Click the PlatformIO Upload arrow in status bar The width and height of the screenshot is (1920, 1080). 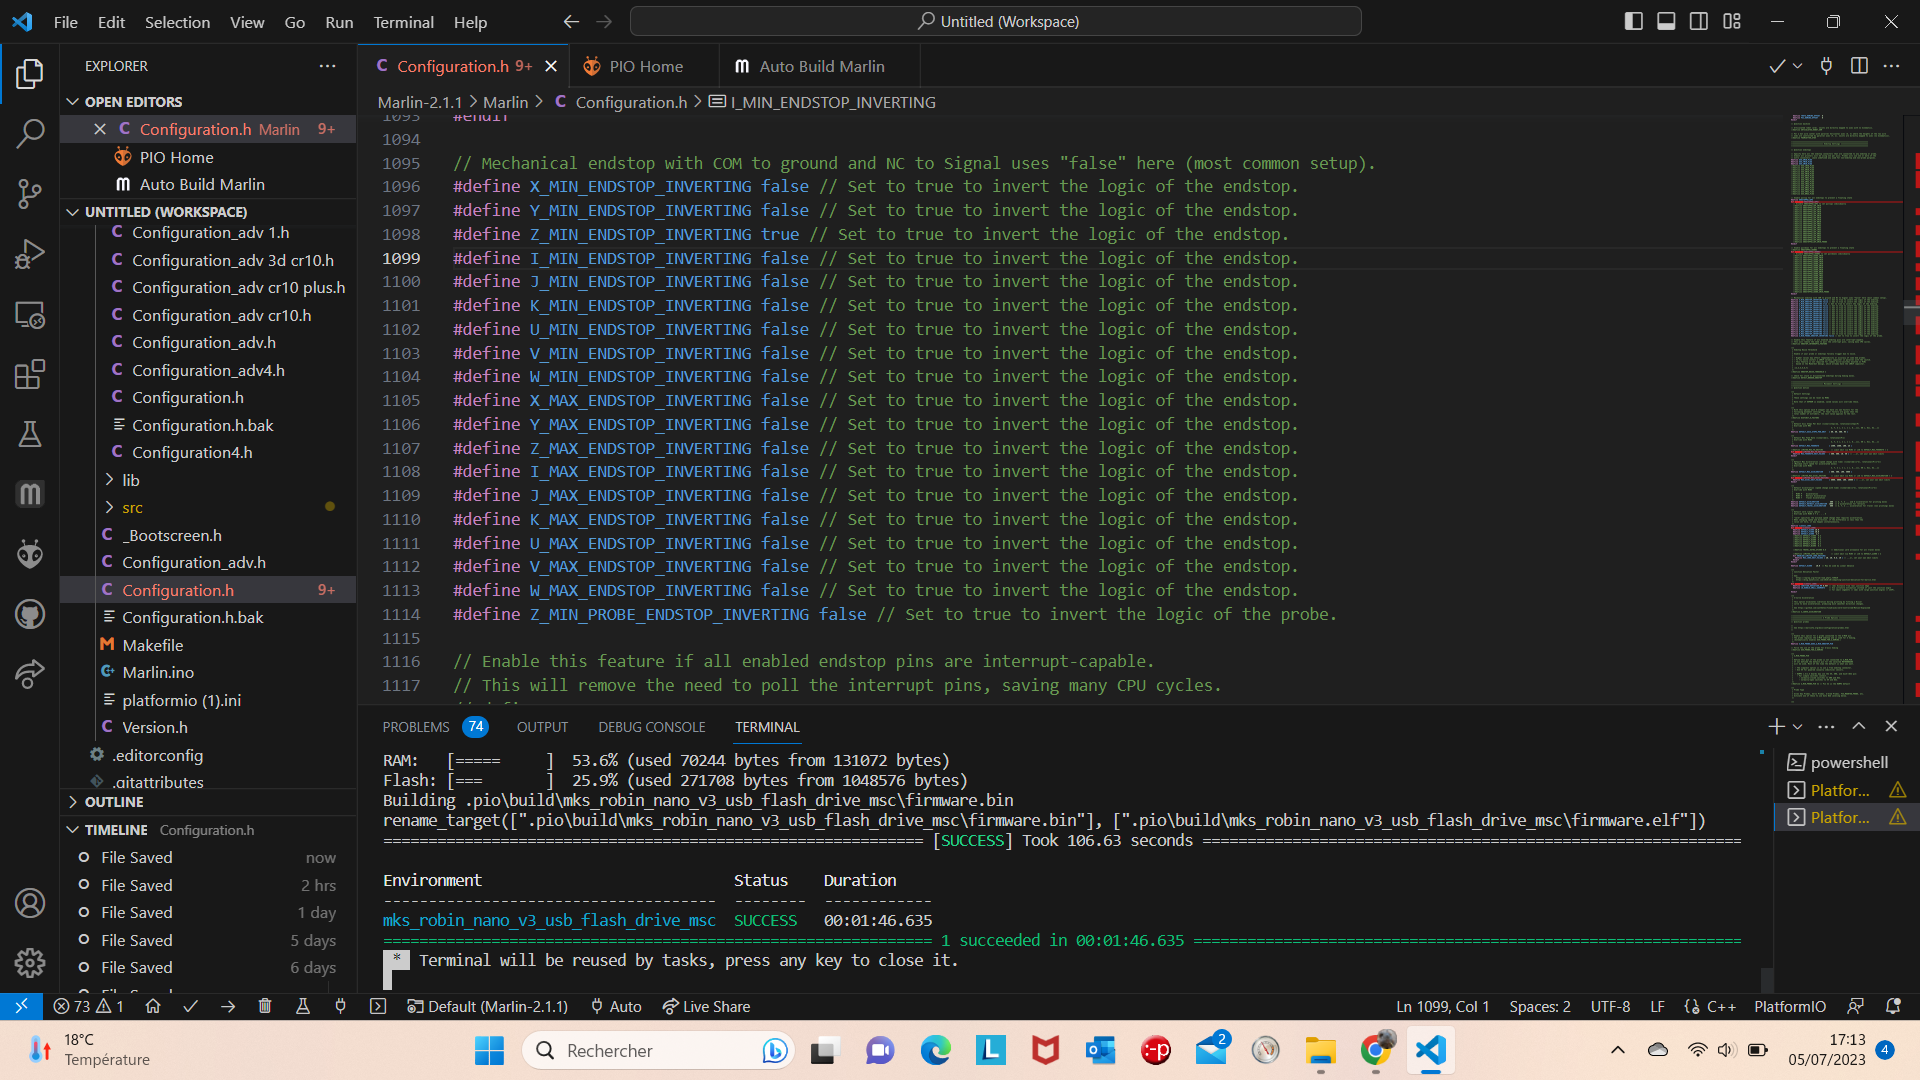pos(228,1006)
